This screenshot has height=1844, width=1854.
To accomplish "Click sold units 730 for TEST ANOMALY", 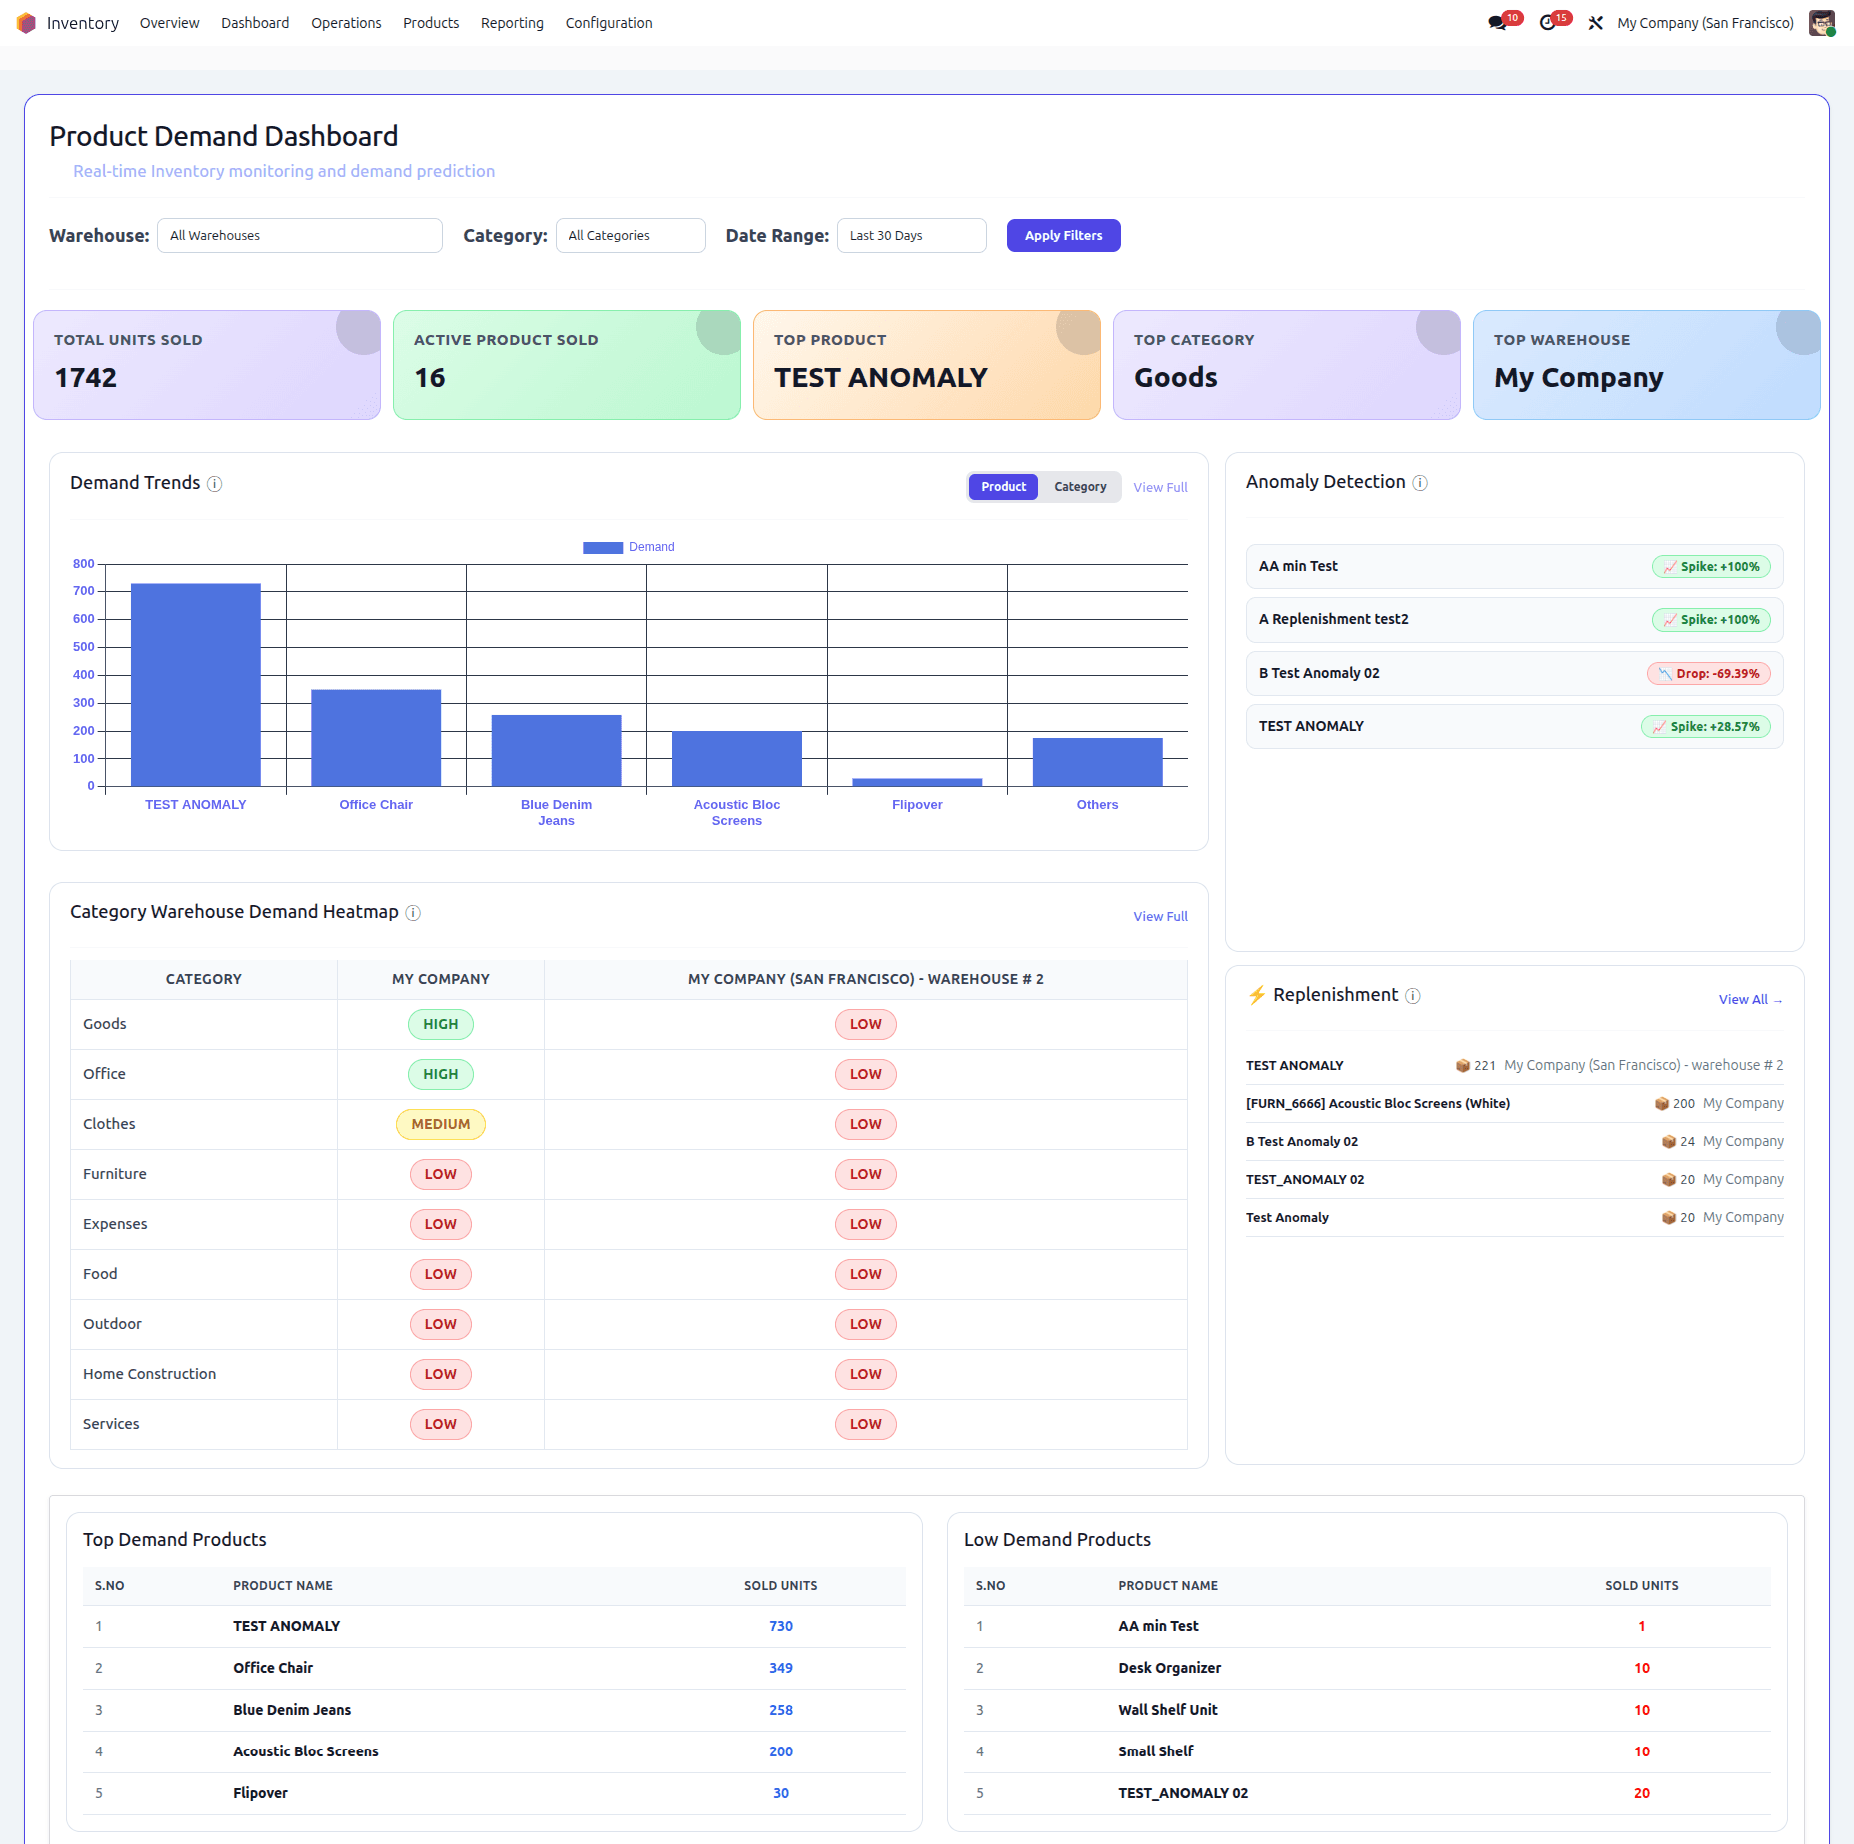I will 781,1627.
